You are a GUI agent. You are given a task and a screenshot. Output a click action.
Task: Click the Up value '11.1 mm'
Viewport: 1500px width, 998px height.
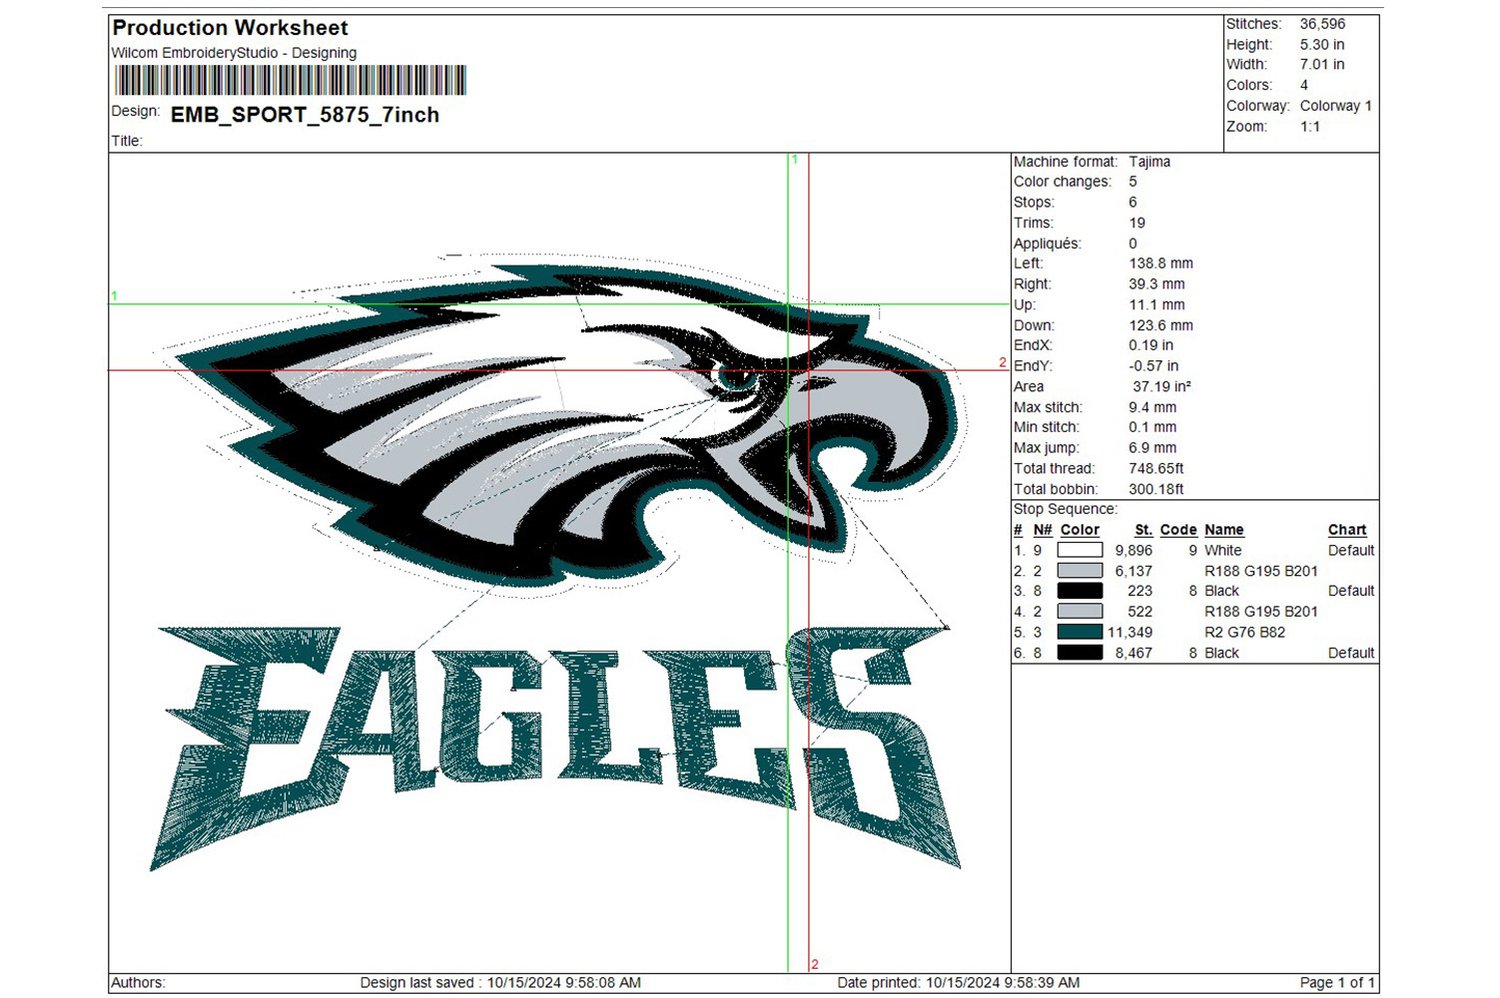[x=1157, y=305]
